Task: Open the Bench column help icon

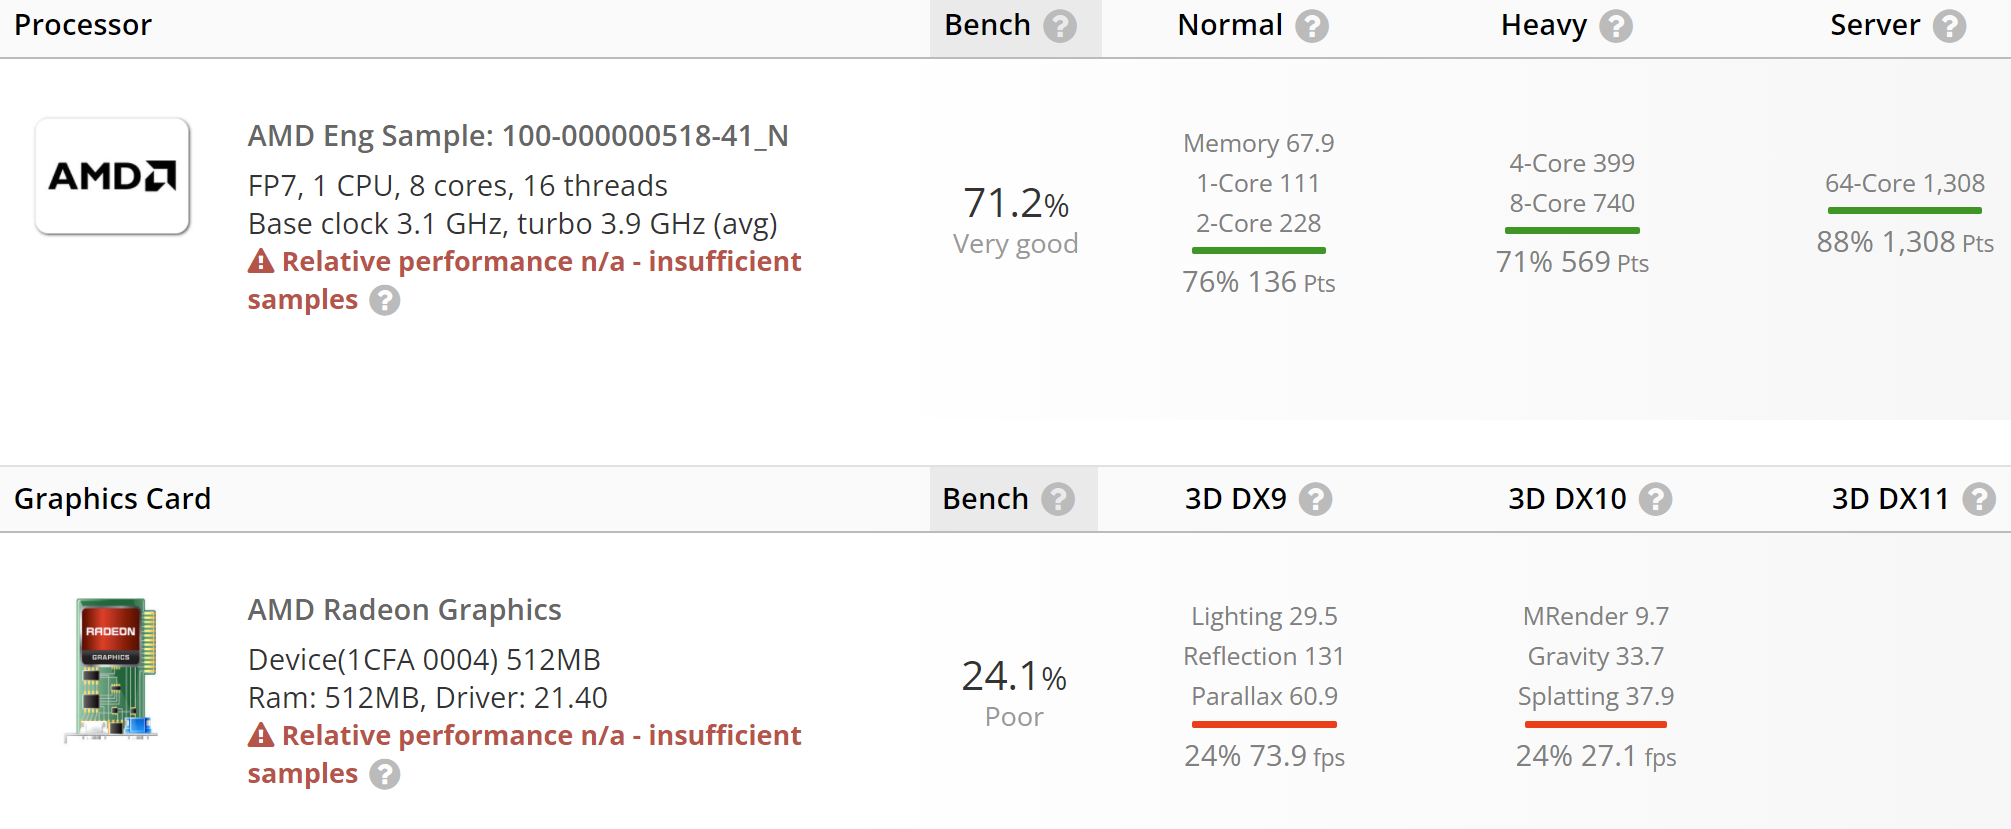Action: [x=1062, y=27]
